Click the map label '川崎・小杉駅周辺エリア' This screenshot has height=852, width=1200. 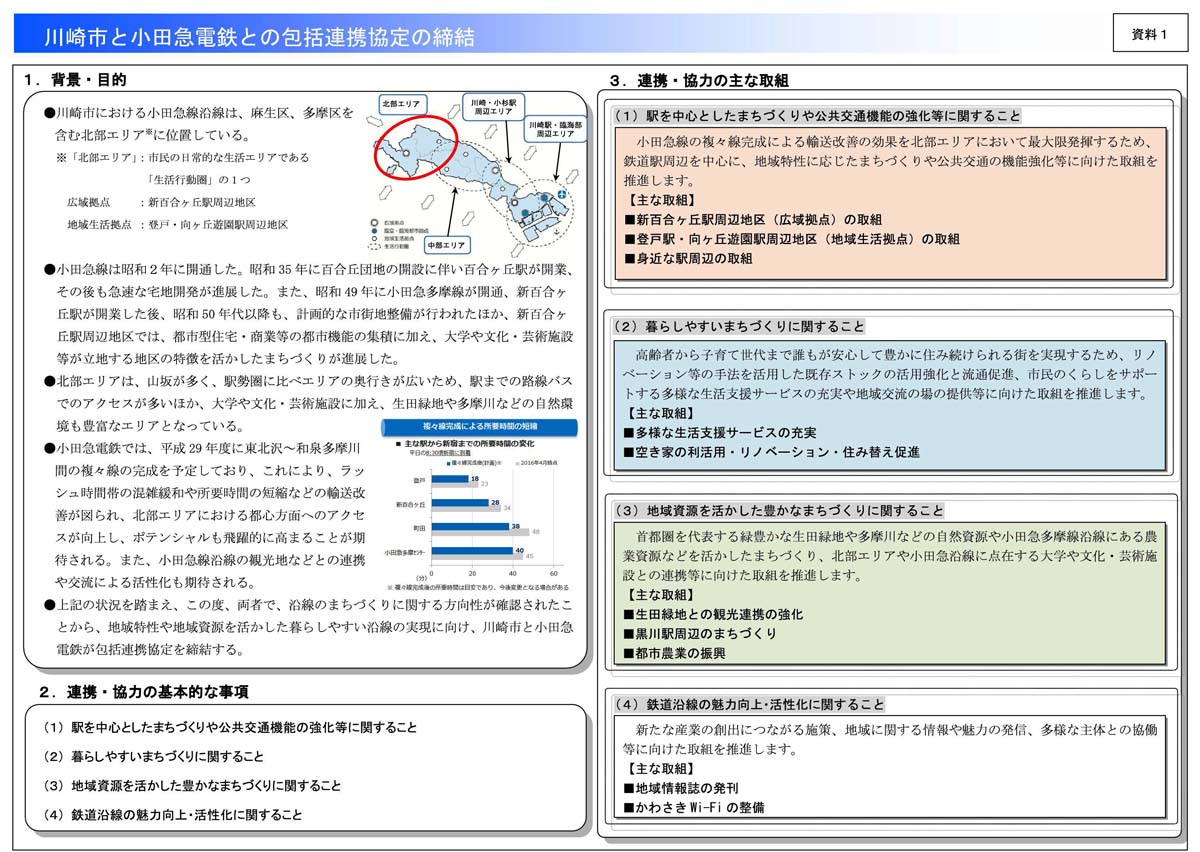[x=494, y=107]
